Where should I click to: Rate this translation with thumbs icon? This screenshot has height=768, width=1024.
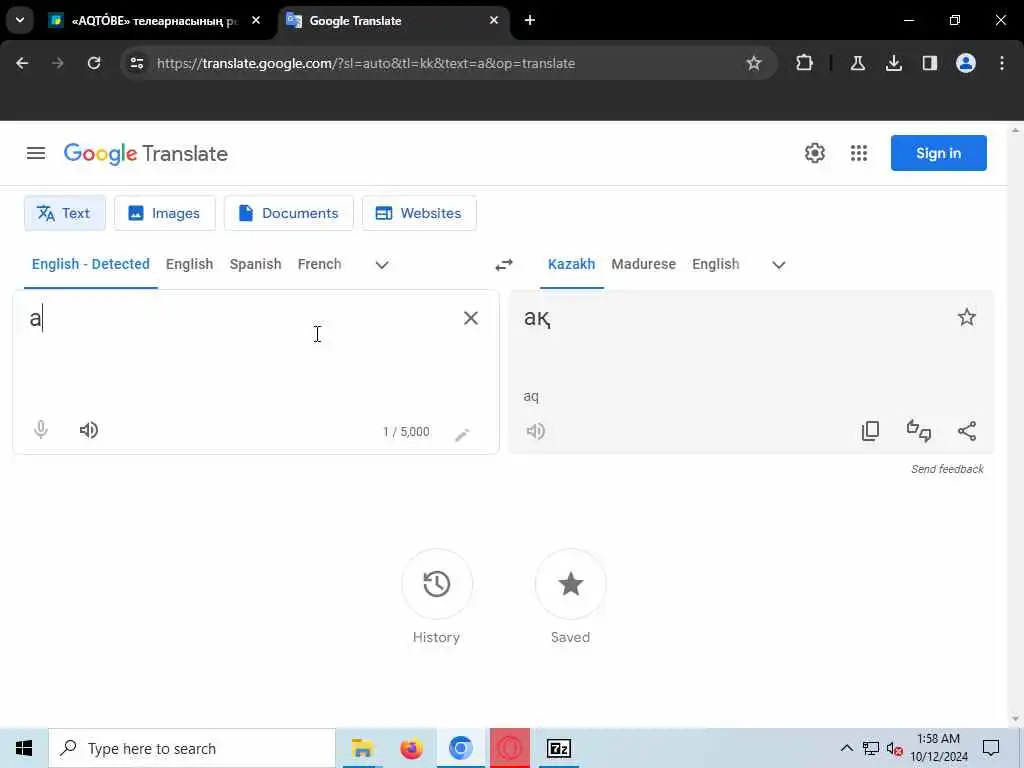919,431
